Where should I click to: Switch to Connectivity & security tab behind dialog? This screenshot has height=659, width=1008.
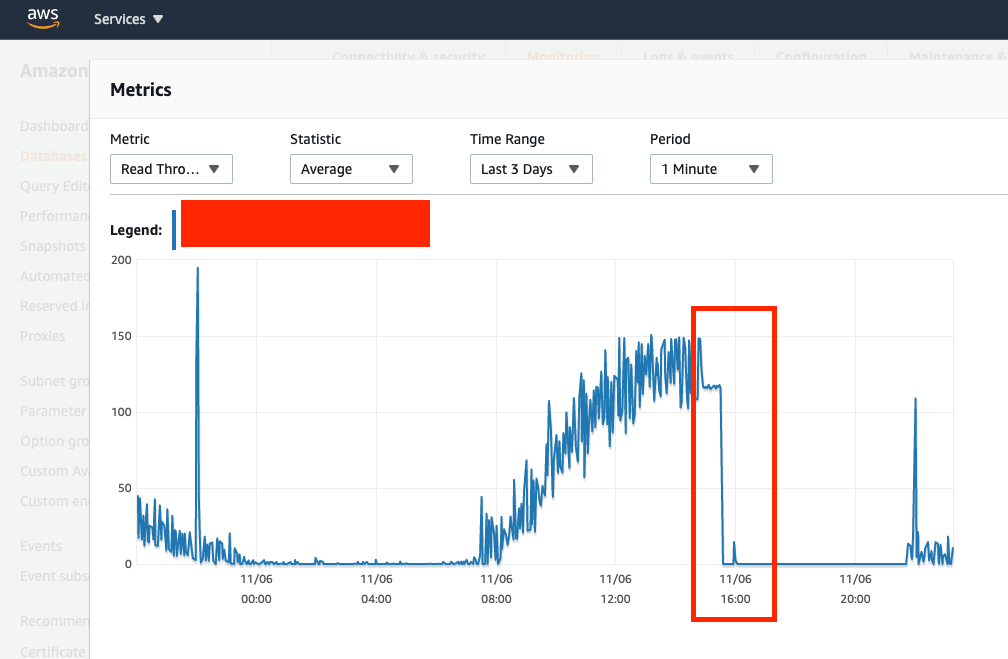pos(408,55)
